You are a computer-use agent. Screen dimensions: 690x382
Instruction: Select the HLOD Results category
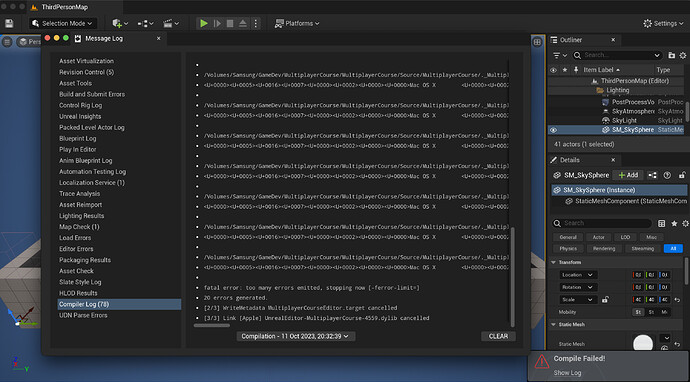(x=78, y=293)
